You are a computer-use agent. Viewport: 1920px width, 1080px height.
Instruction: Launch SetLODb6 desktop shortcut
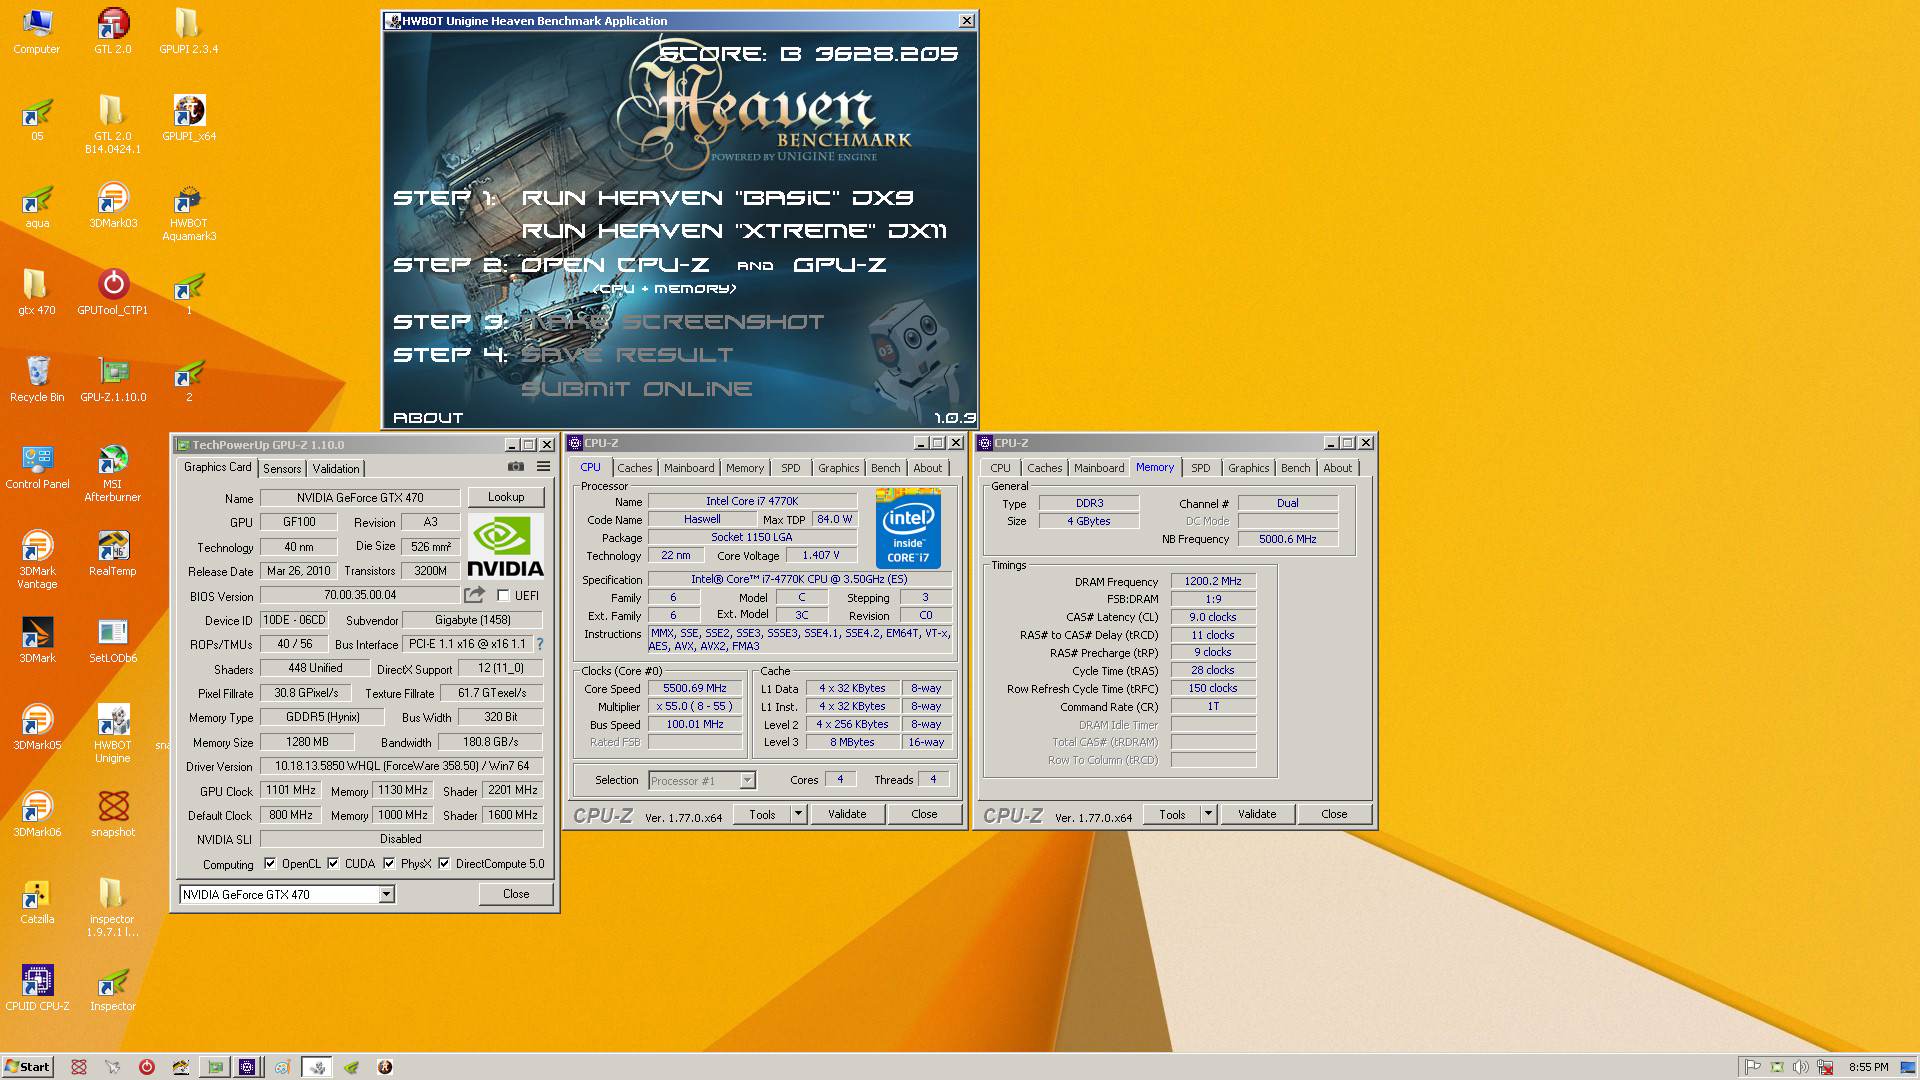point(113,640)
